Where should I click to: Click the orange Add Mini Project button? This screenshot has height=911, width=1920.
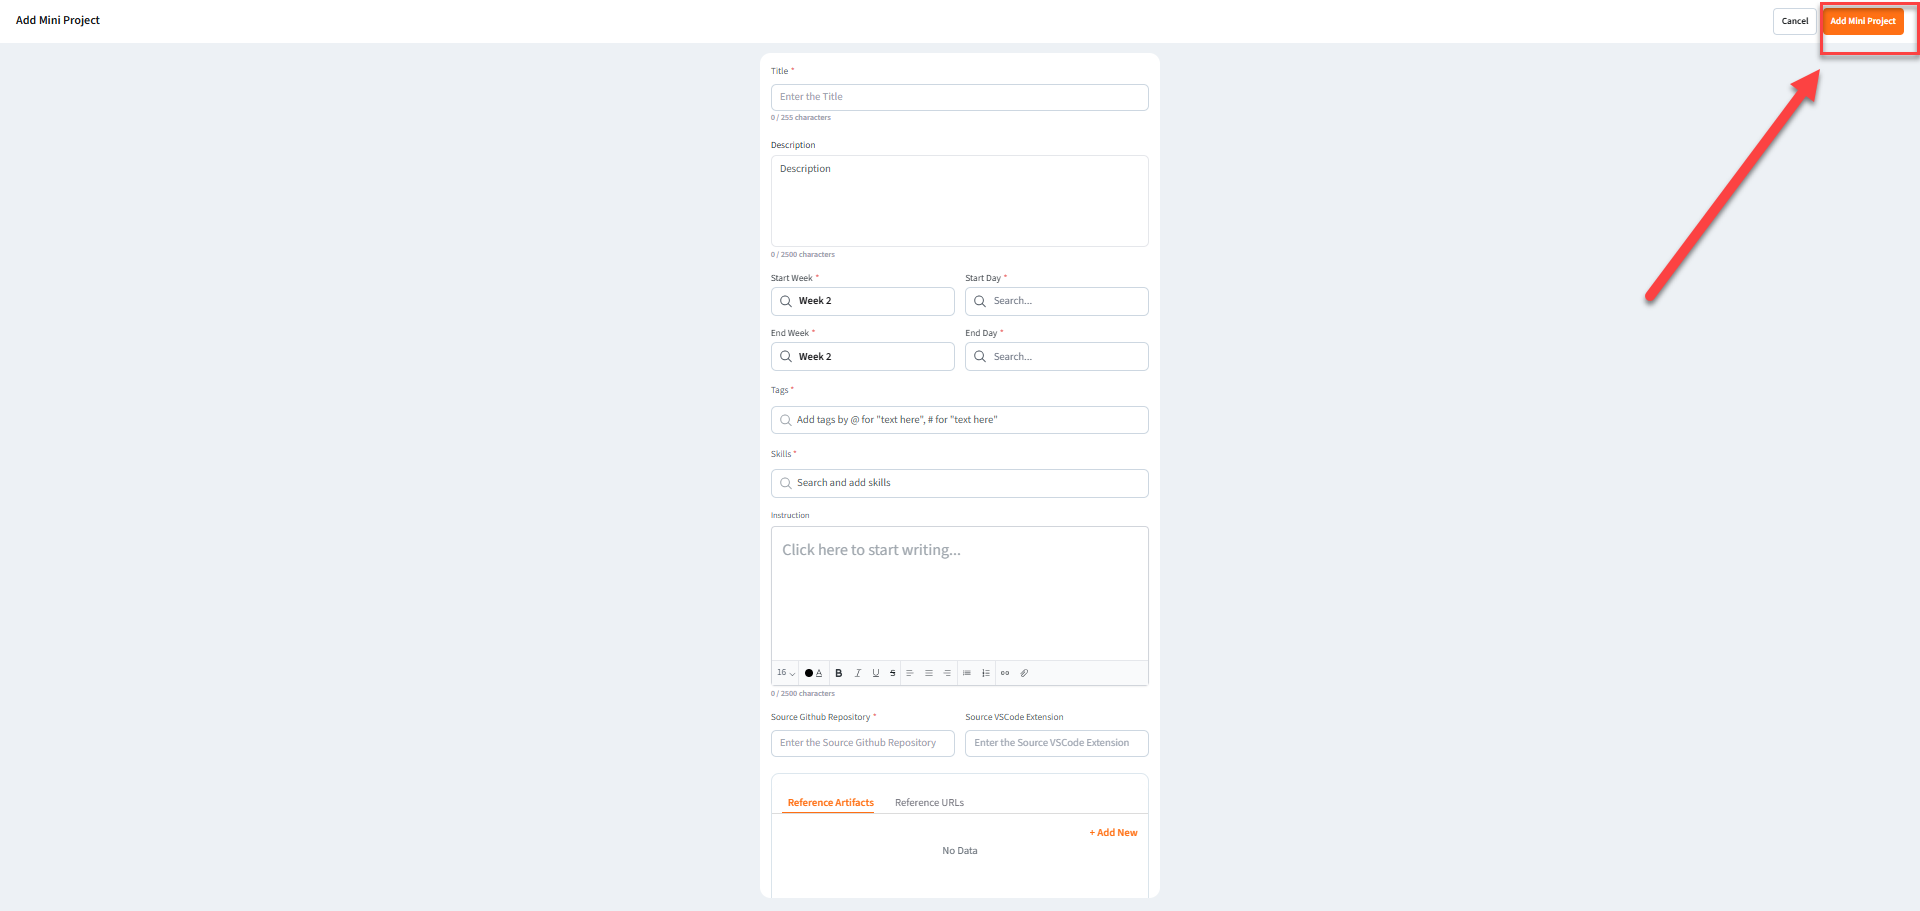tap(1862, 21)
